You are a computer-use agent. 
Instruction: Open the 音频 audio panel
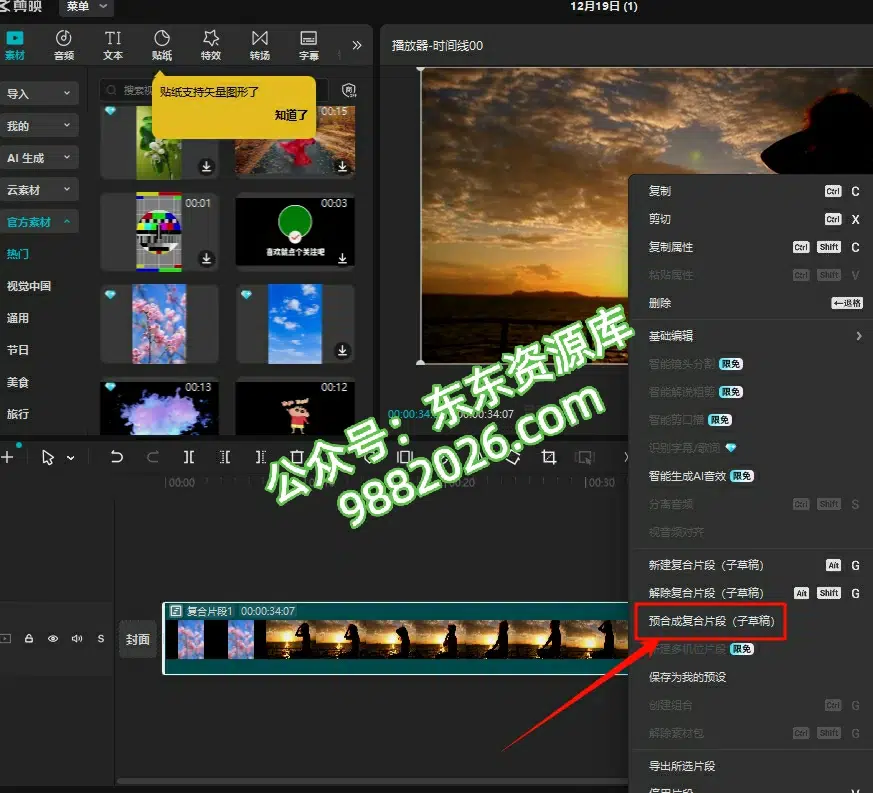point(64,45)
